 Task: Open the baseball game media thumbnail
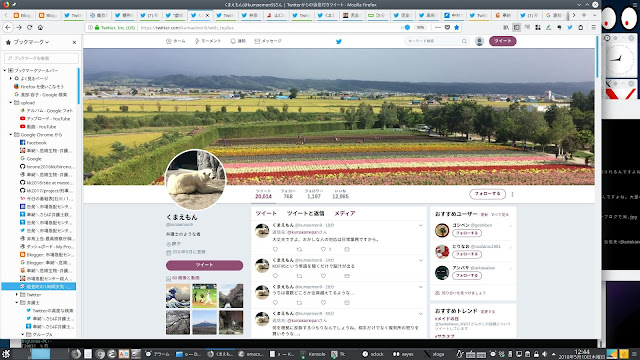(x=204, y=296)
